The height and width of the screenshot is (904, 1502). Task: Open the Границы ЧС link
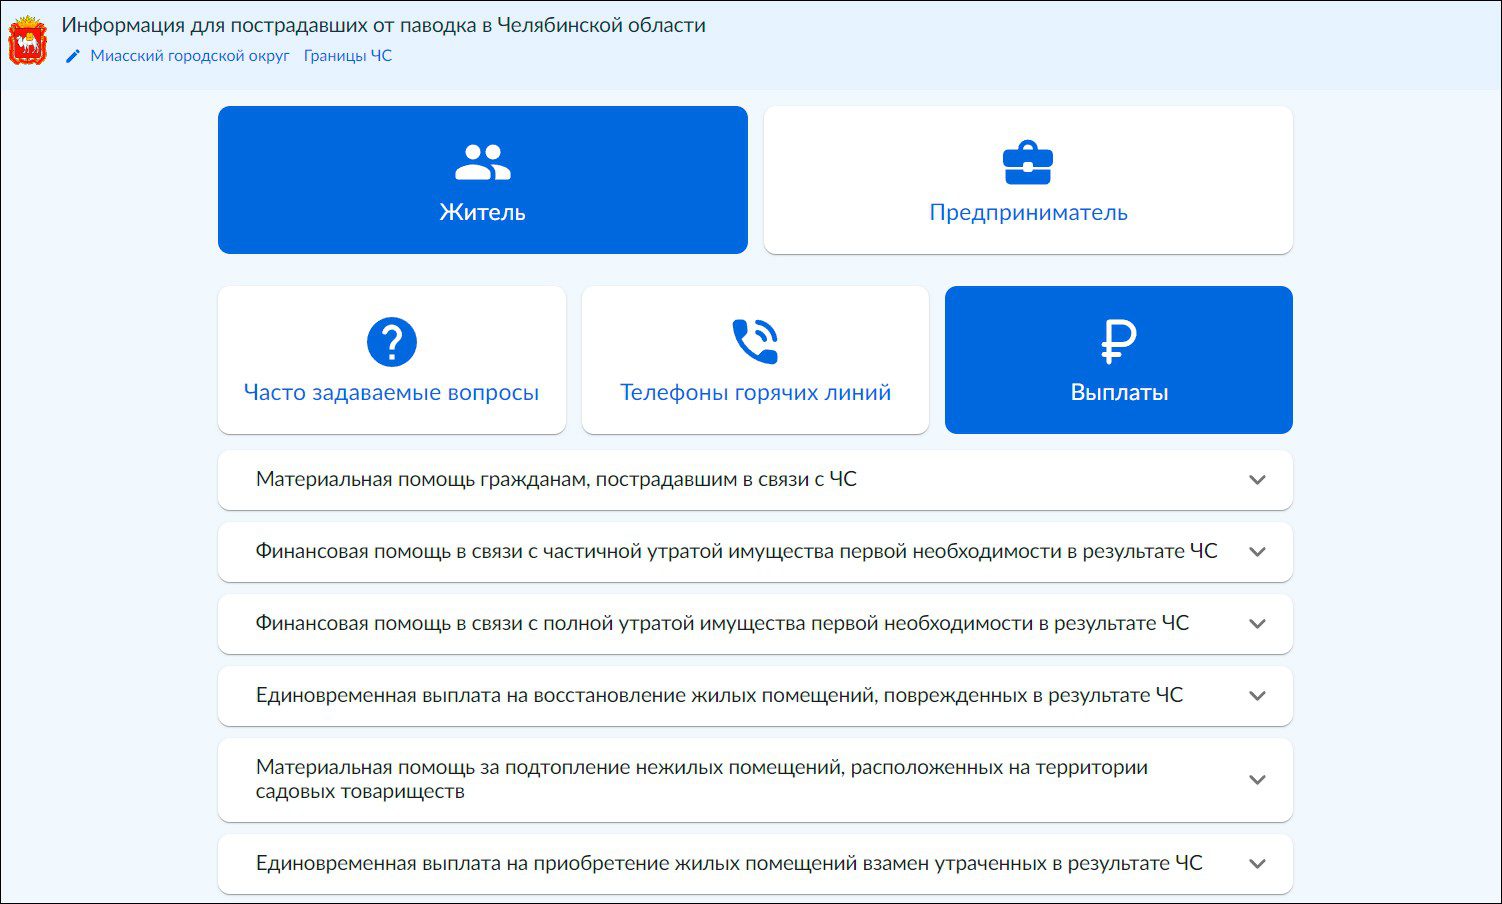tap(348, 56)
